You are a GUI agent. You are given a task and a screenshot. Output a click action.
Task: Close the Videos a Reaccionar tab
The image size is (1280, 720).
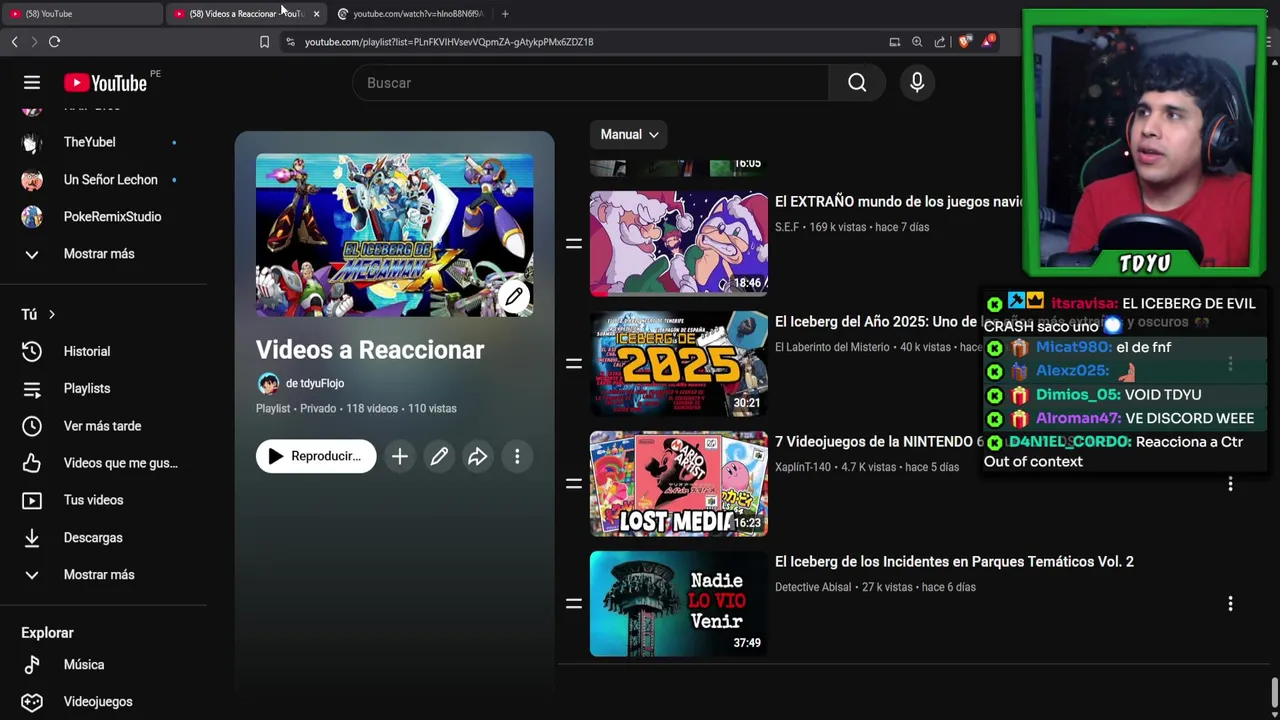coord(316,14)
